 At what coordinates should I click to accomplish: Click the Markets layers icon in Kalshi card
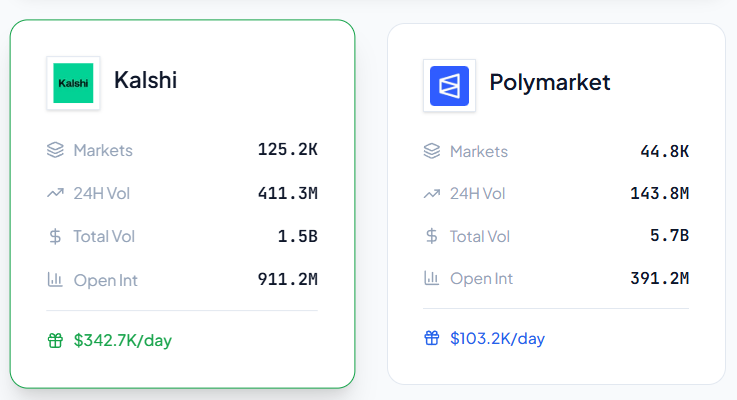55,150
